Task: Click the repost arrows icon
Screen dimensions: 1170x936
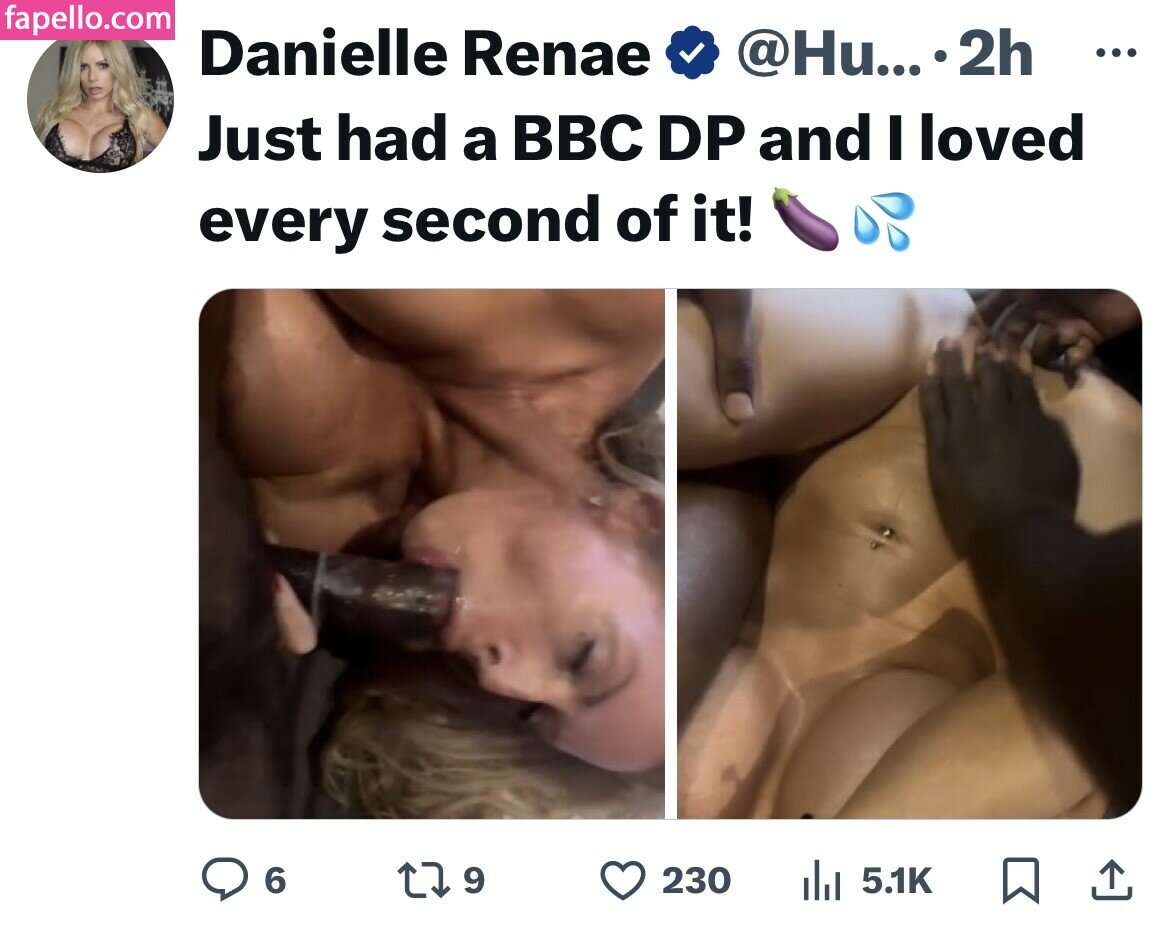Action: [423, 880]
